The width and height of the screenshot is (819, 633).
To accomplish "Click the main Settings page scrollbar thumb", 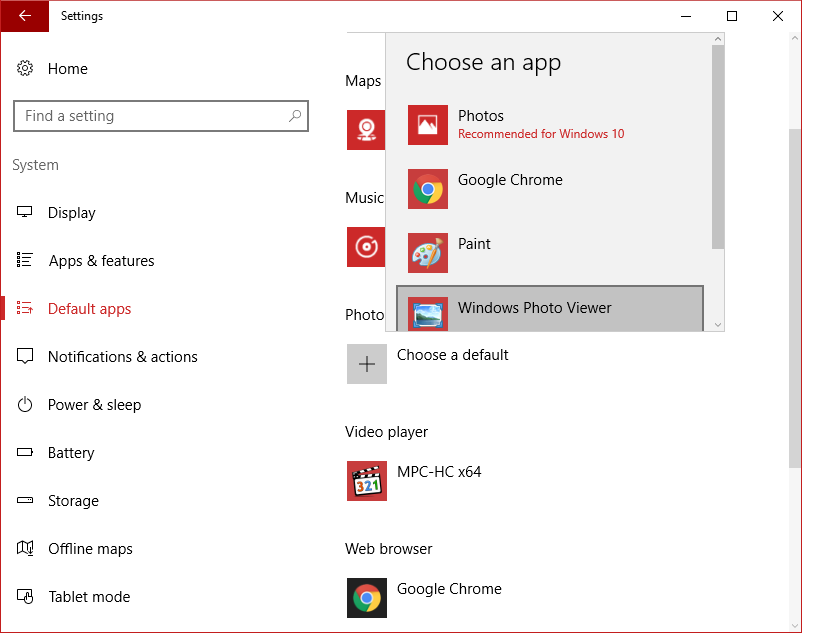I will [x=794, y=298].
